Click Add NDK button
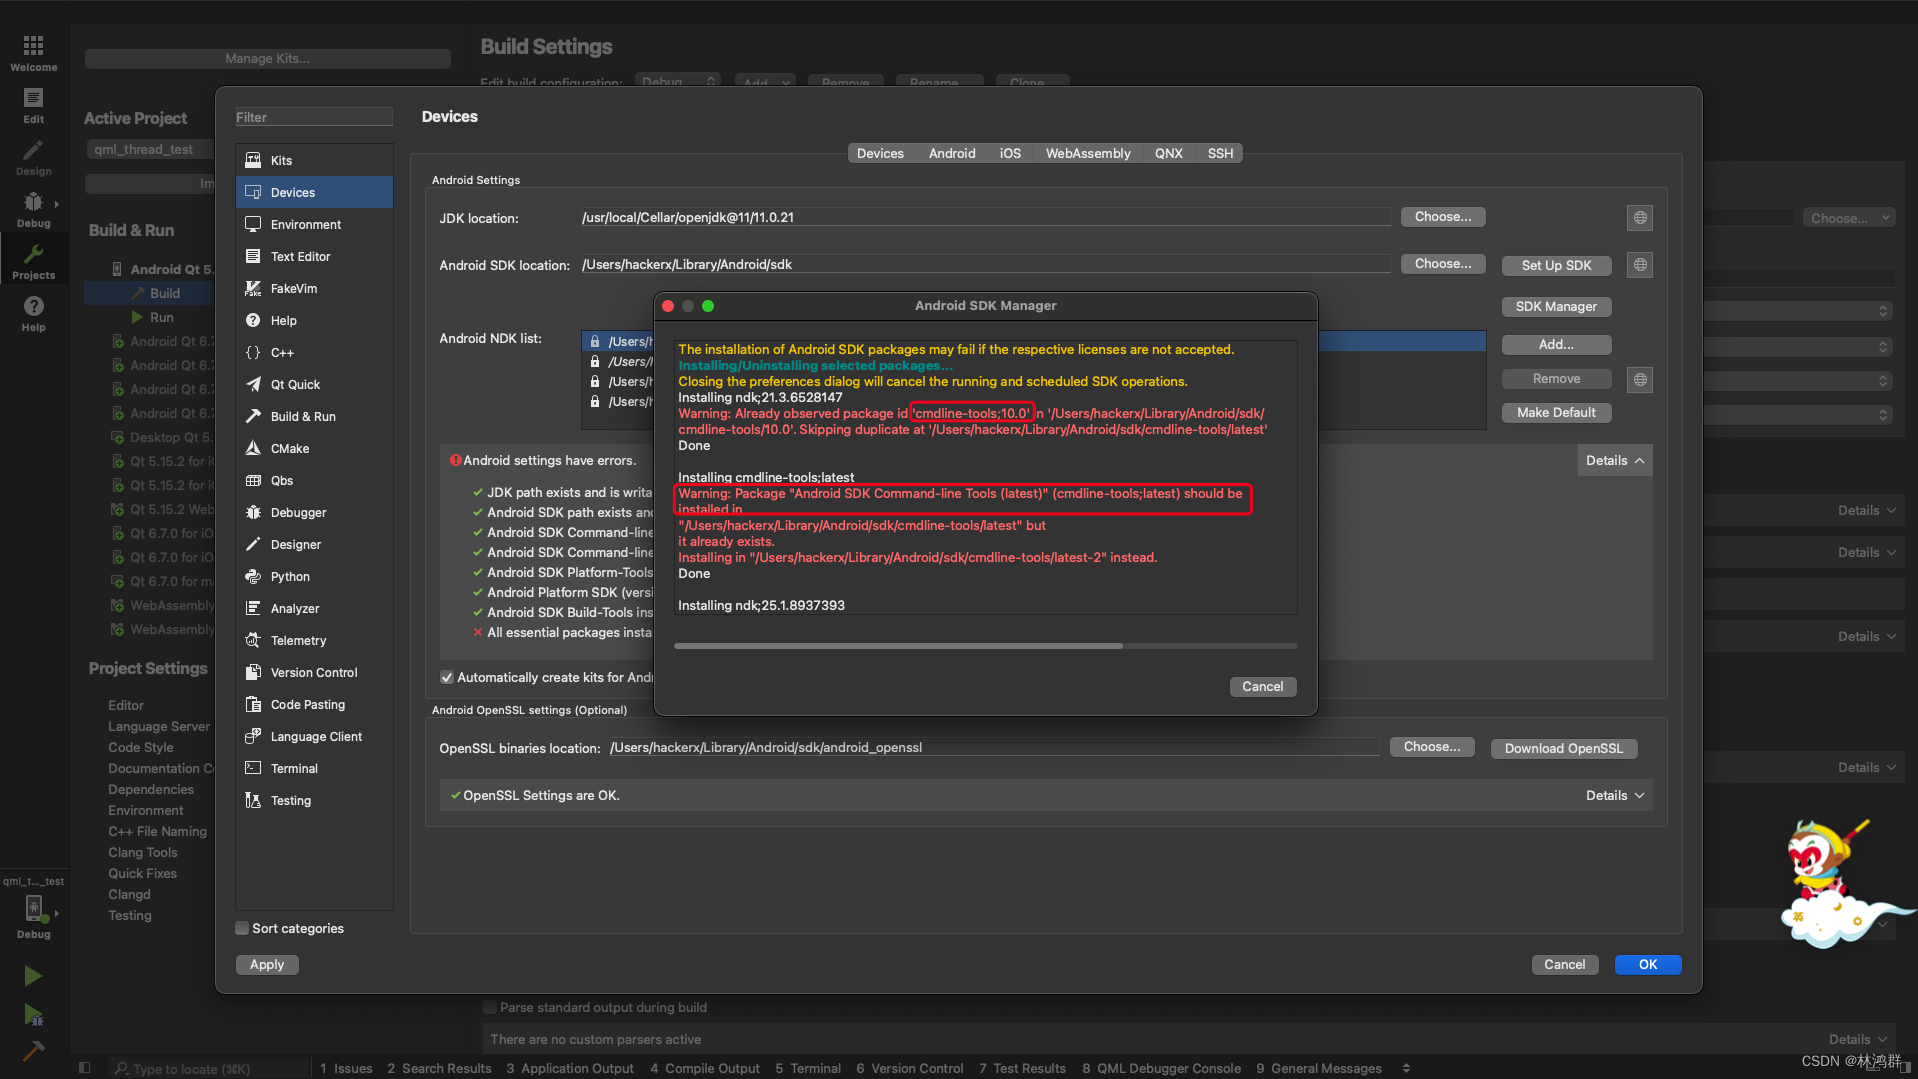 [1556, 344]
